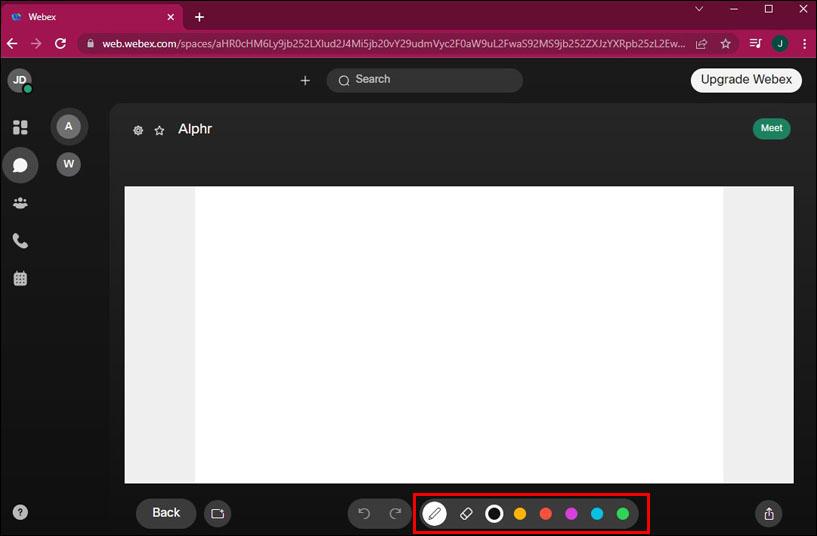Viewport: 817px width, 536px height.
Task: Redo the whiteboard stroke
Action: (395, 514)
